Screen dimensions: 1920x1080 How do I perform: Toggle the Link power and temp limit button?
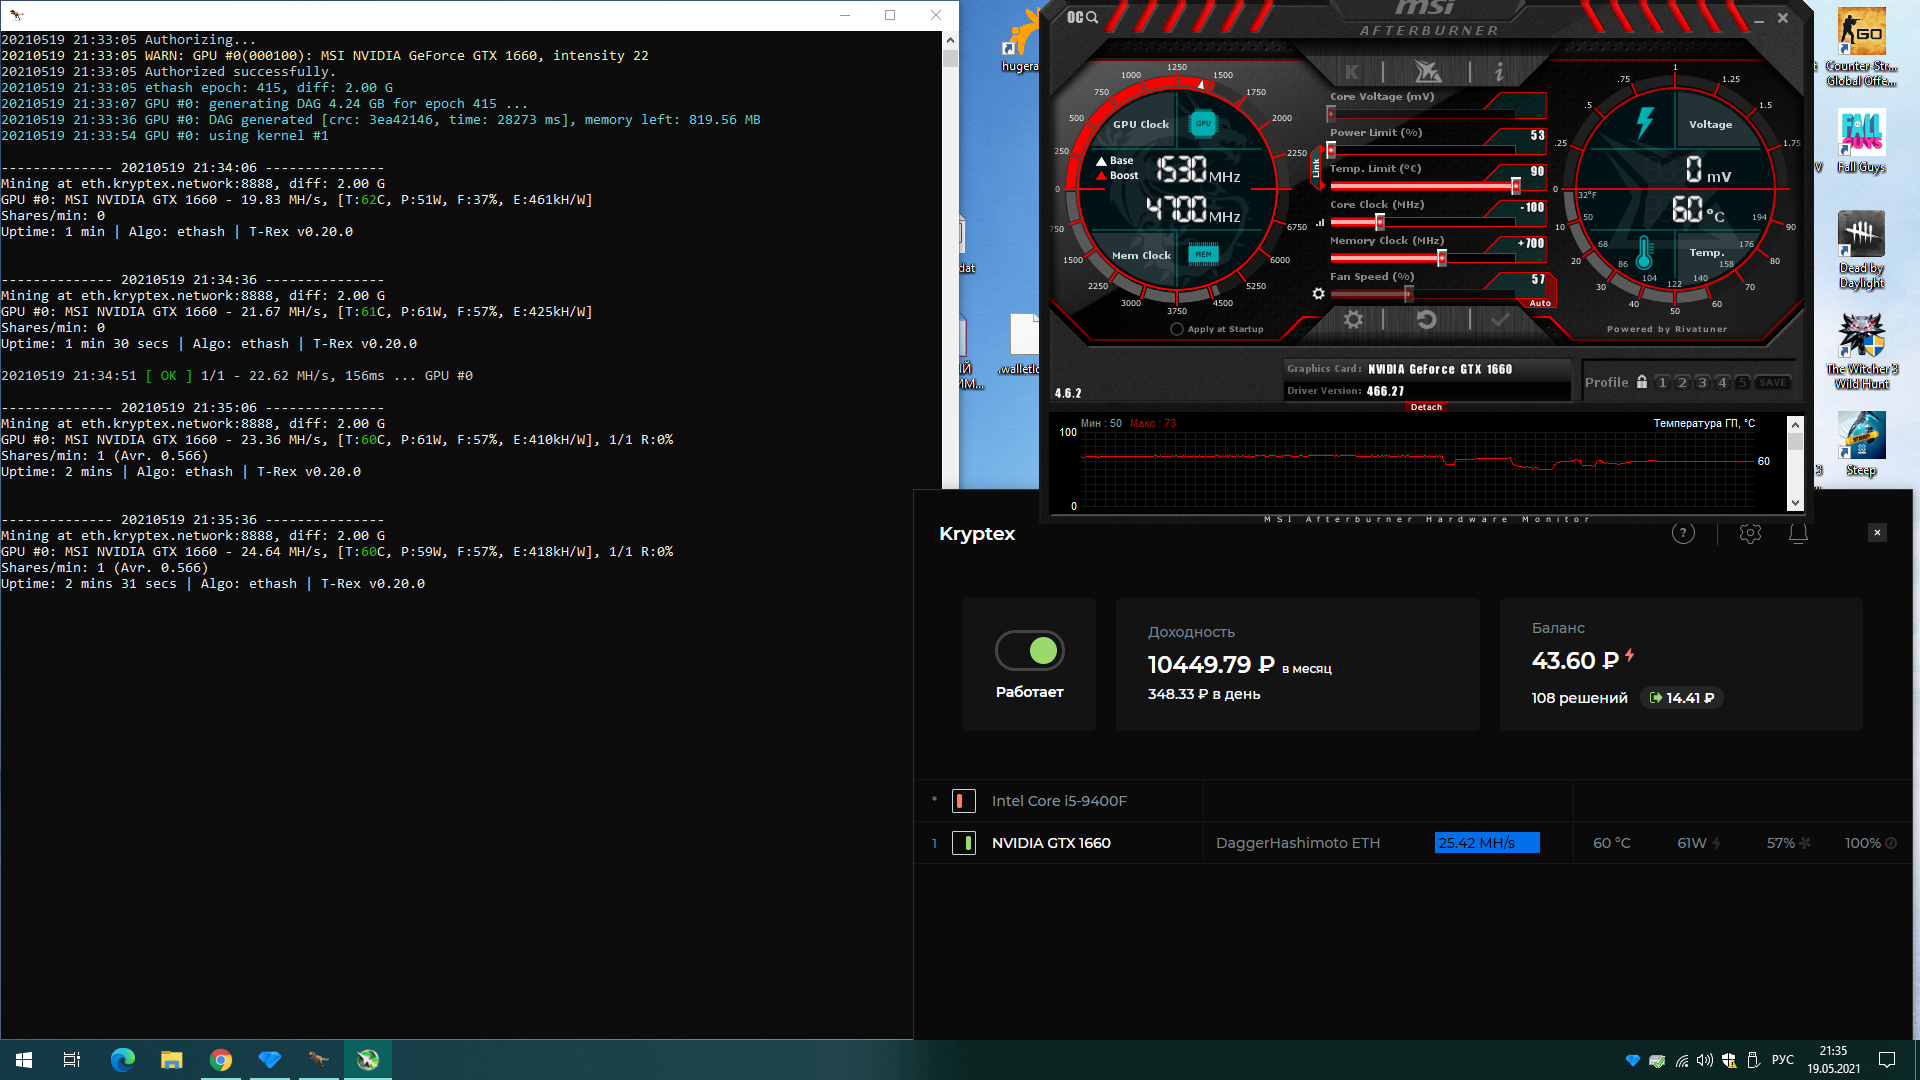coord(1316,168)
